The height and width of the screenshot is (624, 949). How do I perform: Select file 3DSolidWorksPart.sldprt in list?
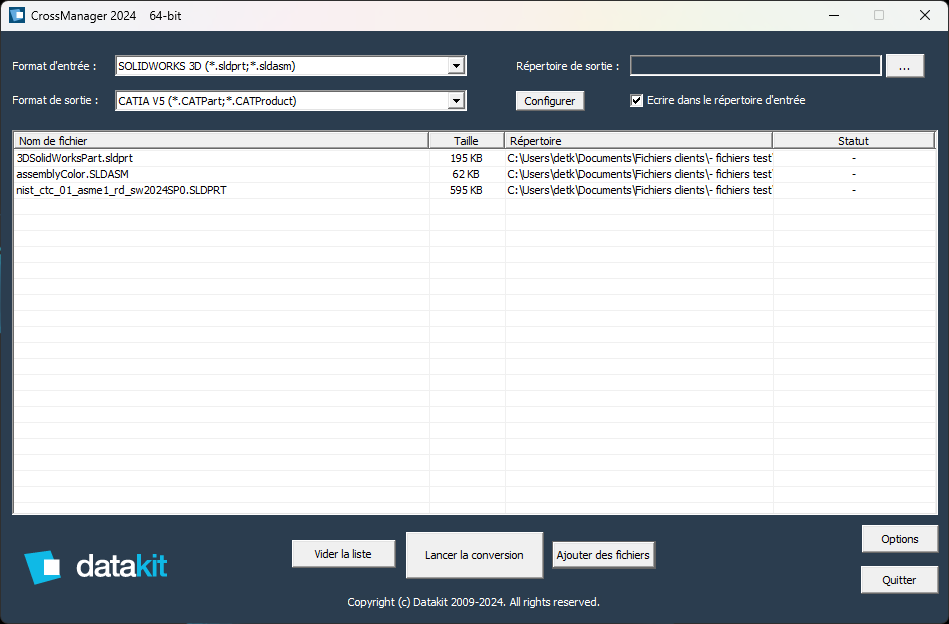tap(75, 158)
